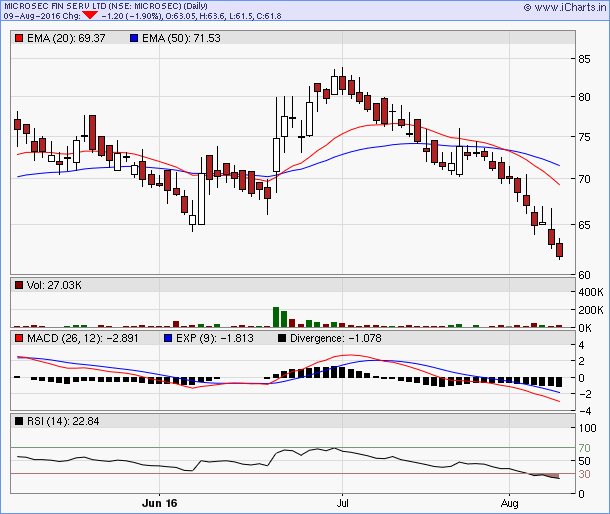Click the 09-Aug-2016 change summary text
Viewport: 610px width, 514px height.
pos(142,16)
